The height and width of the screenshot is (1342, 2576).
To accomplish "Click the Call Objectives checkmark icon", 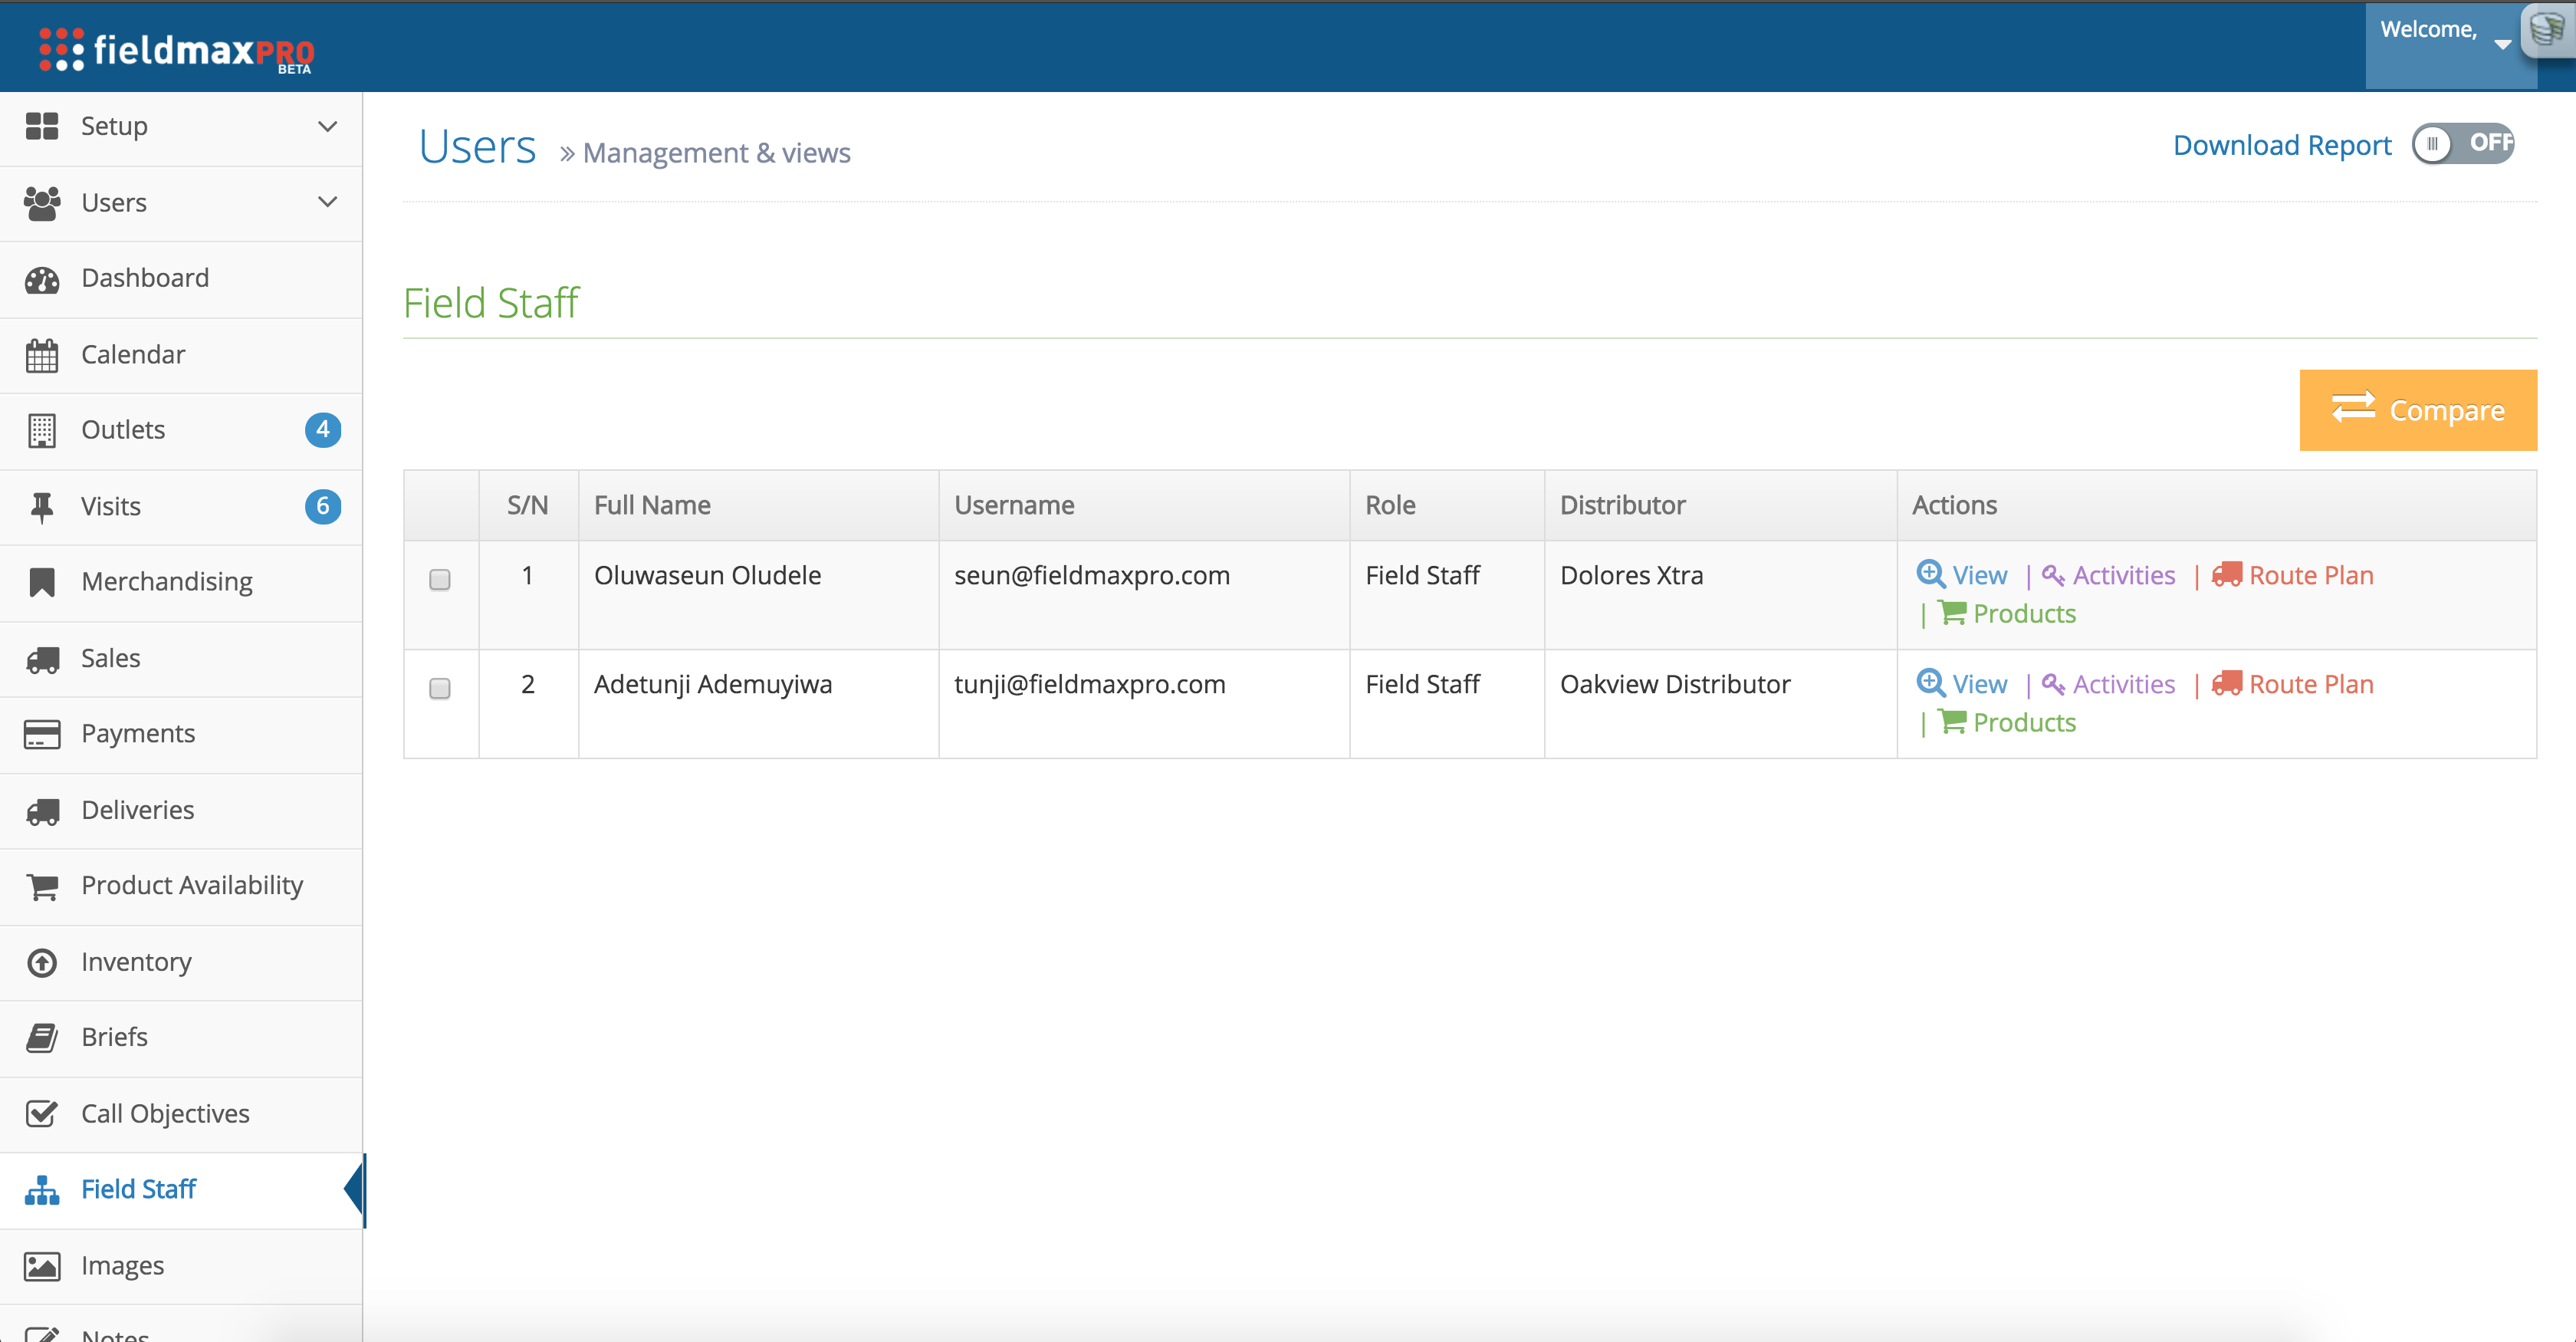I will (42, 1113).
